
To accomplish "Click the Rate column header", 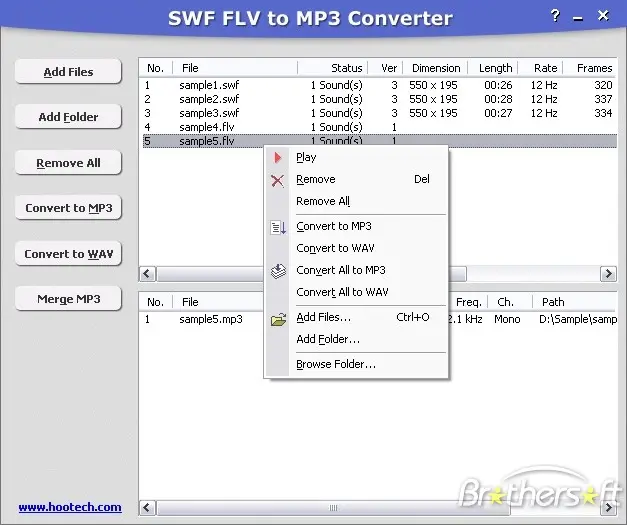I will pos(541,68).
